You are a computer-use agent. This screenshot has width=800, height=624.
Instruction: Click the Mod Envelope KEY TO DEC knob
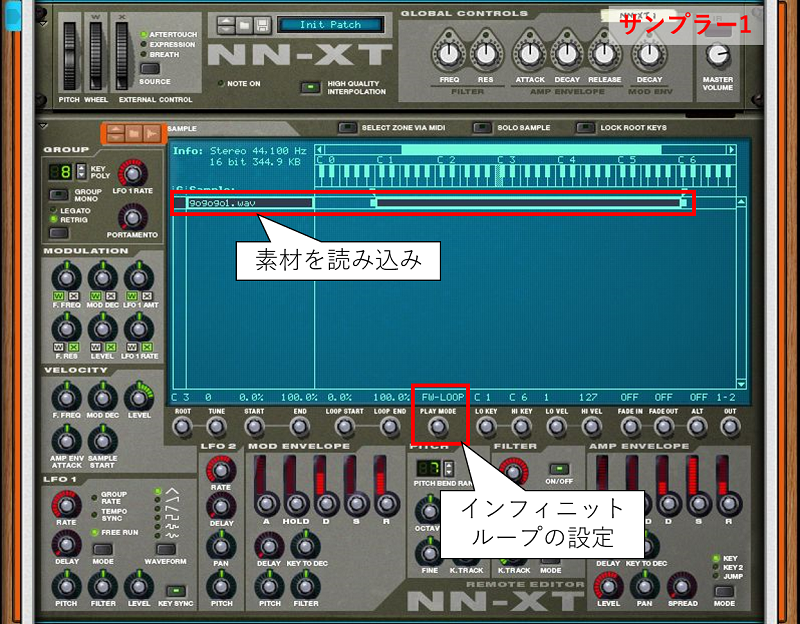(x=305, y=546)
